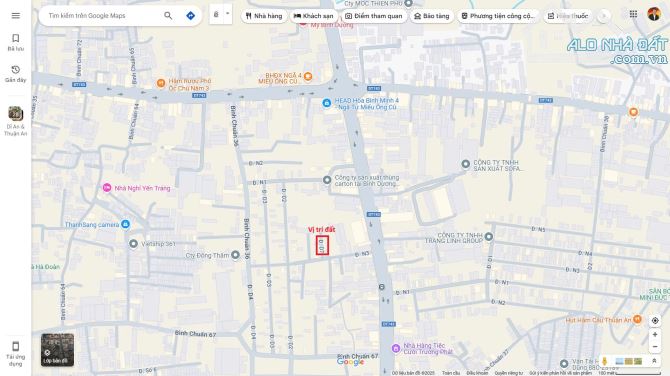Click the HEAD Hòa Bình Minh 4 pin
Screen dimensions: 670x376
(326, 103)
